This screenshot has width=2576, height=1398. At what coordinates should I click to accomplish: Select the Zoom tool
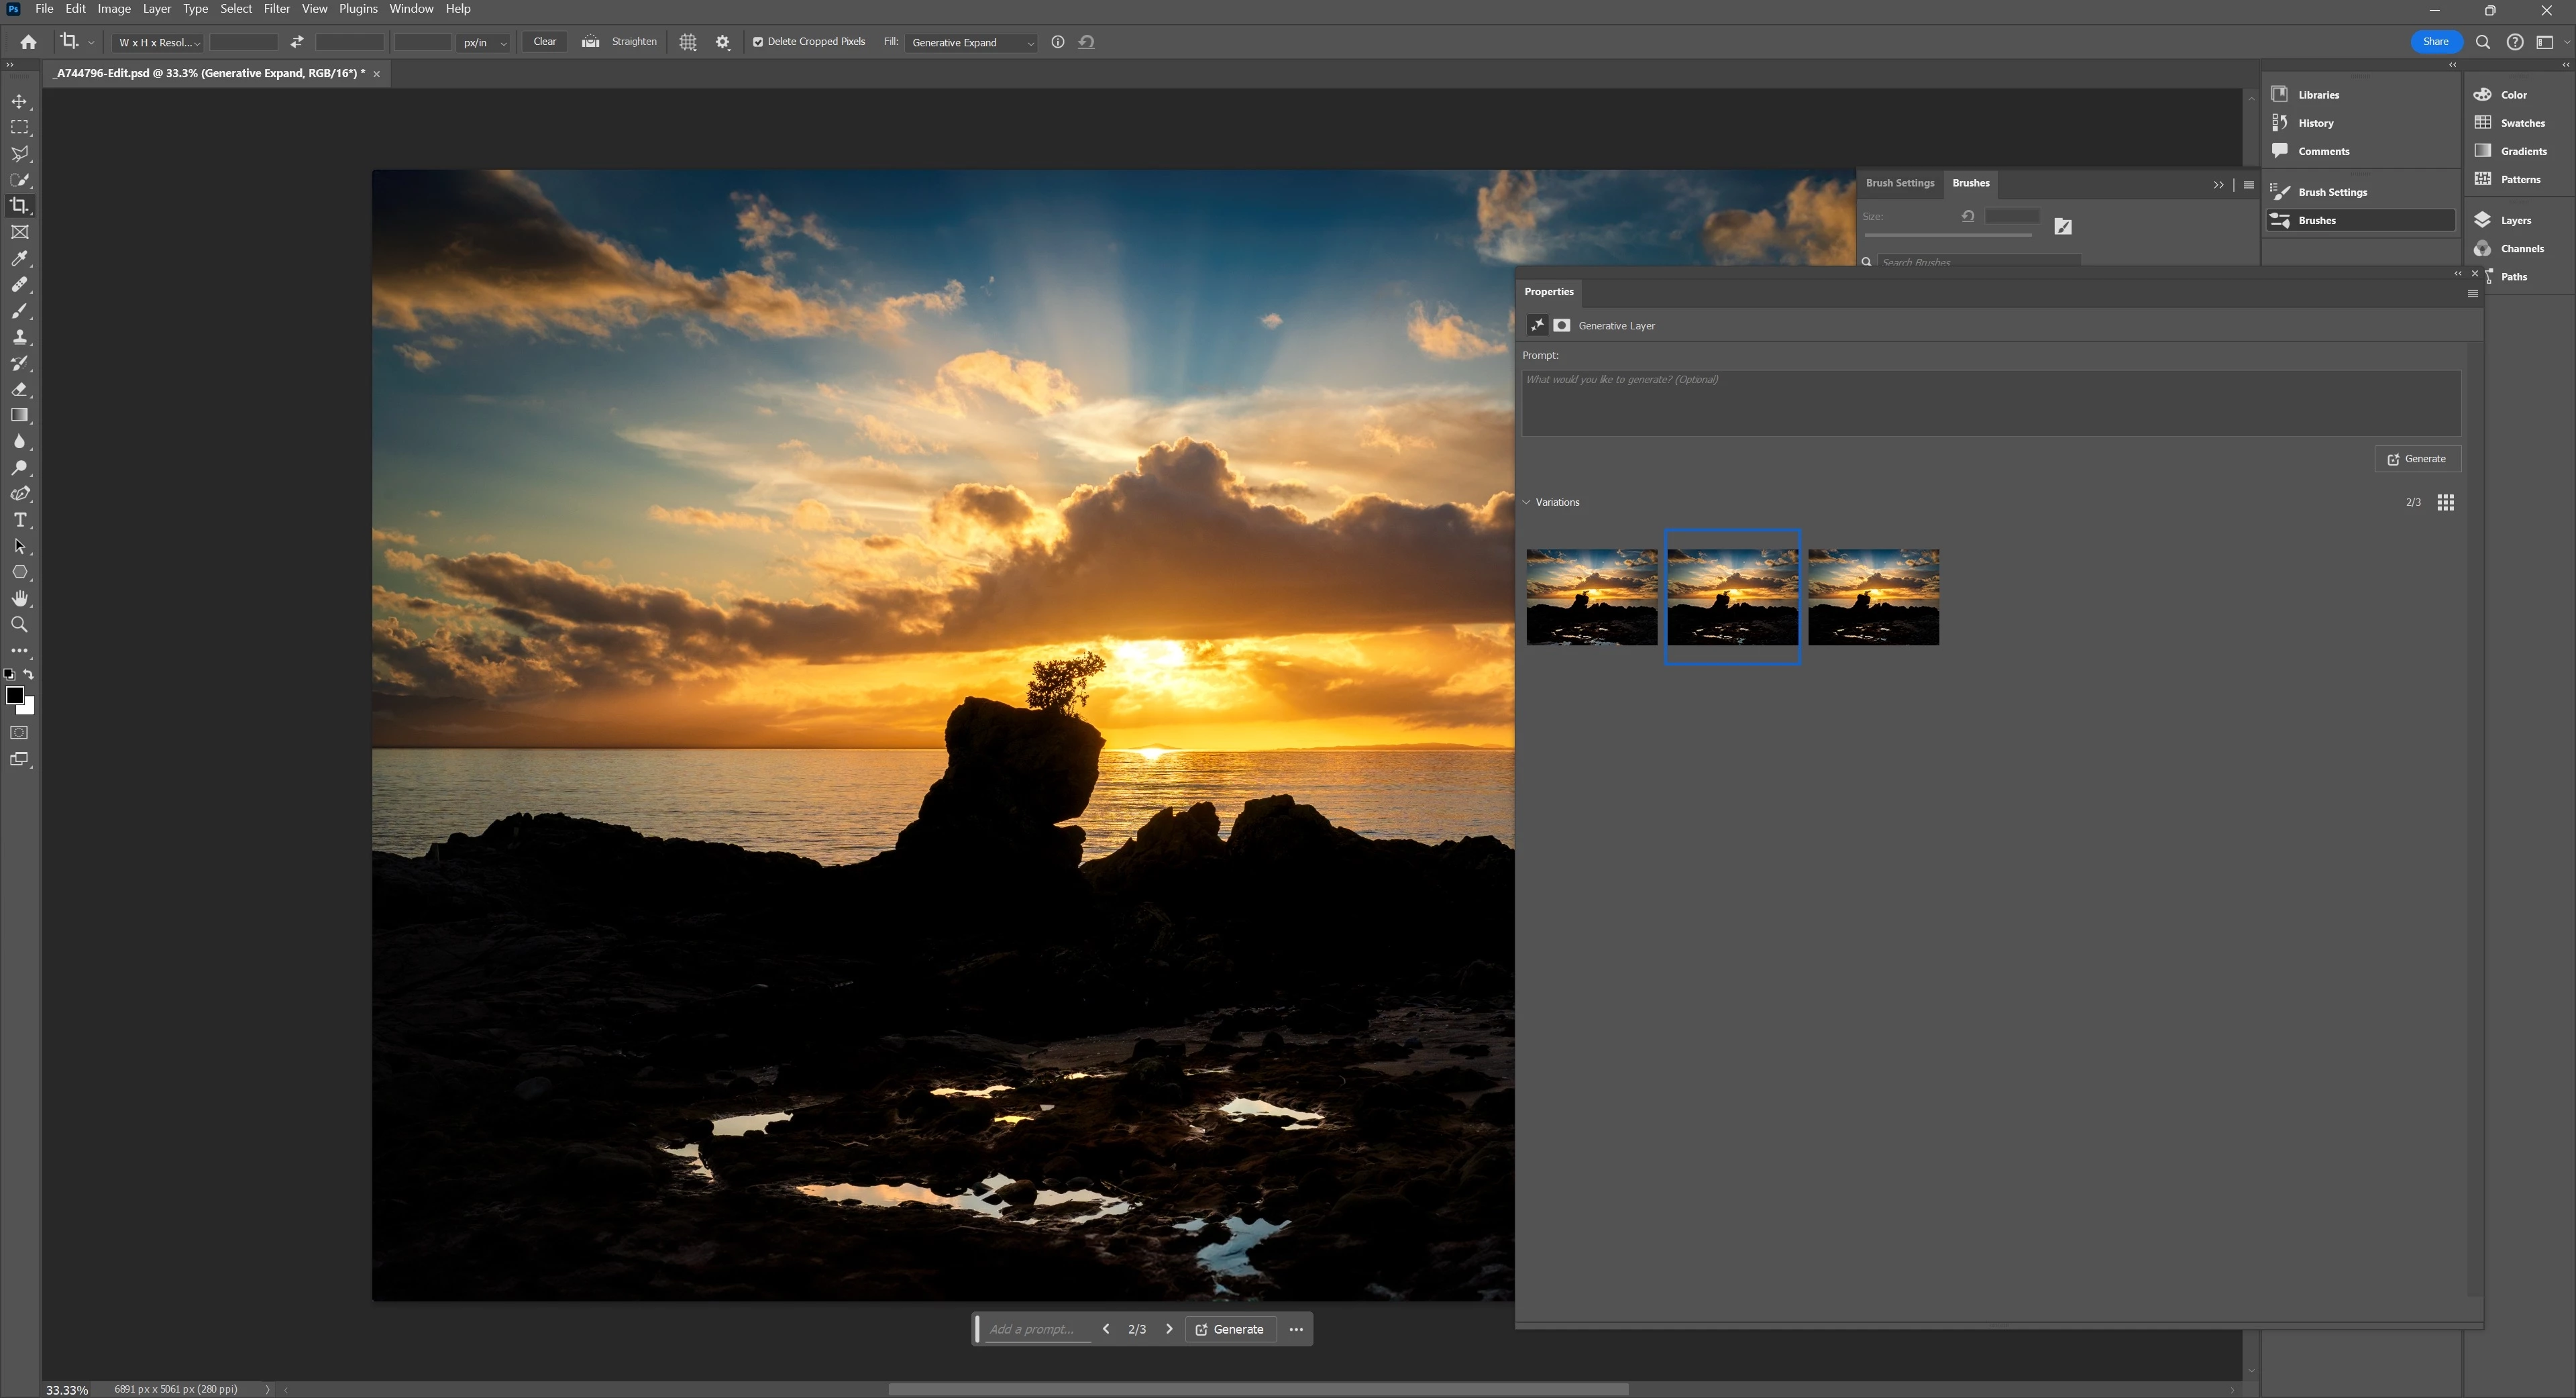(x=19, y=625)
